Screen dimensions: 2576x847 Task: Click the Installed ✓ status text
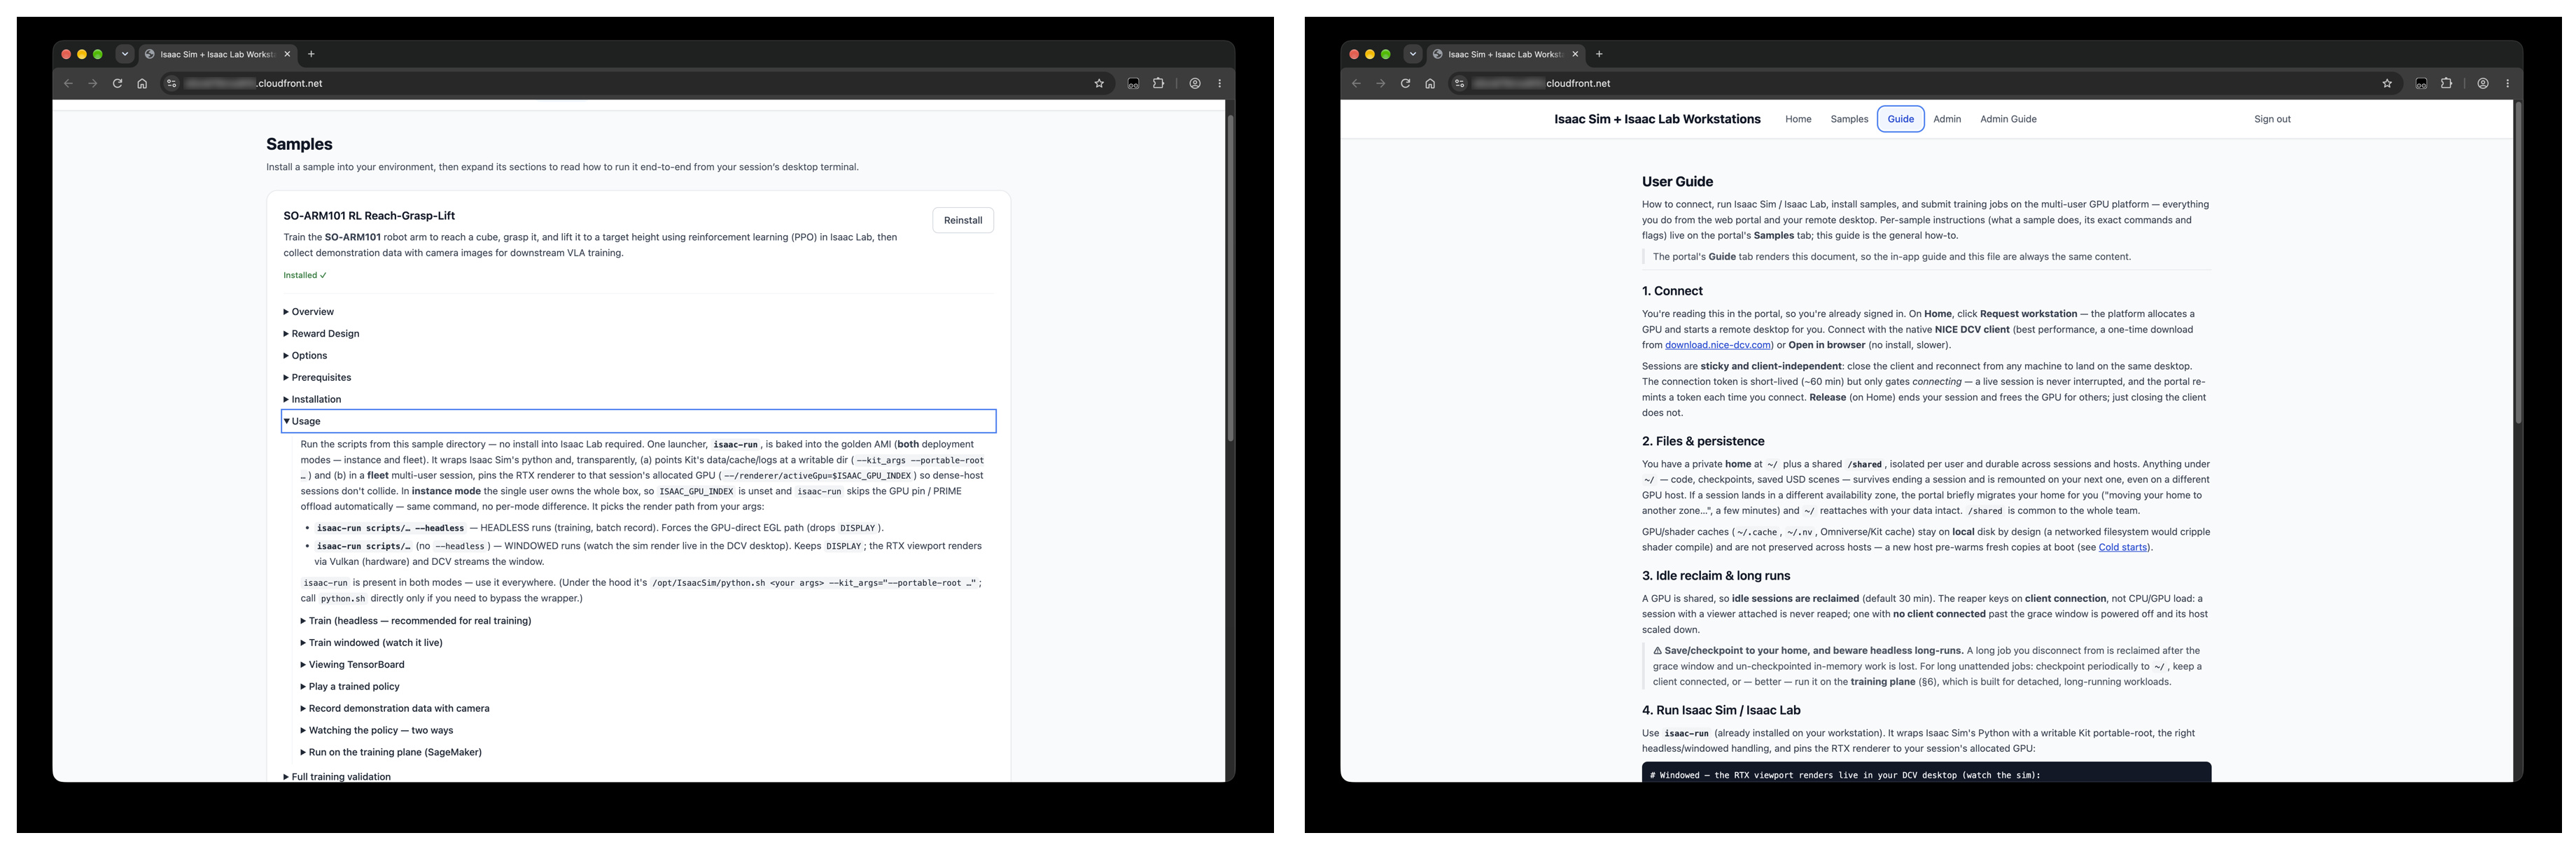(x=305, y=275)
